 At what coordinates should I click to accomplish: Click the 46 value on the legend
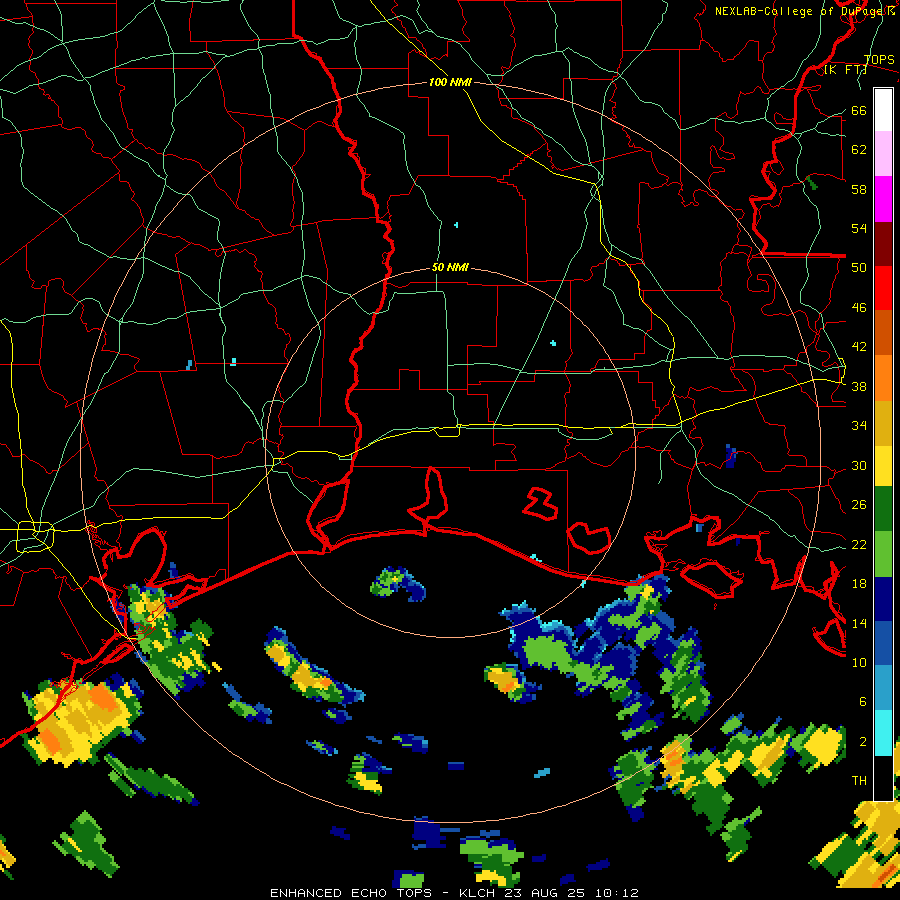(859, 308)
